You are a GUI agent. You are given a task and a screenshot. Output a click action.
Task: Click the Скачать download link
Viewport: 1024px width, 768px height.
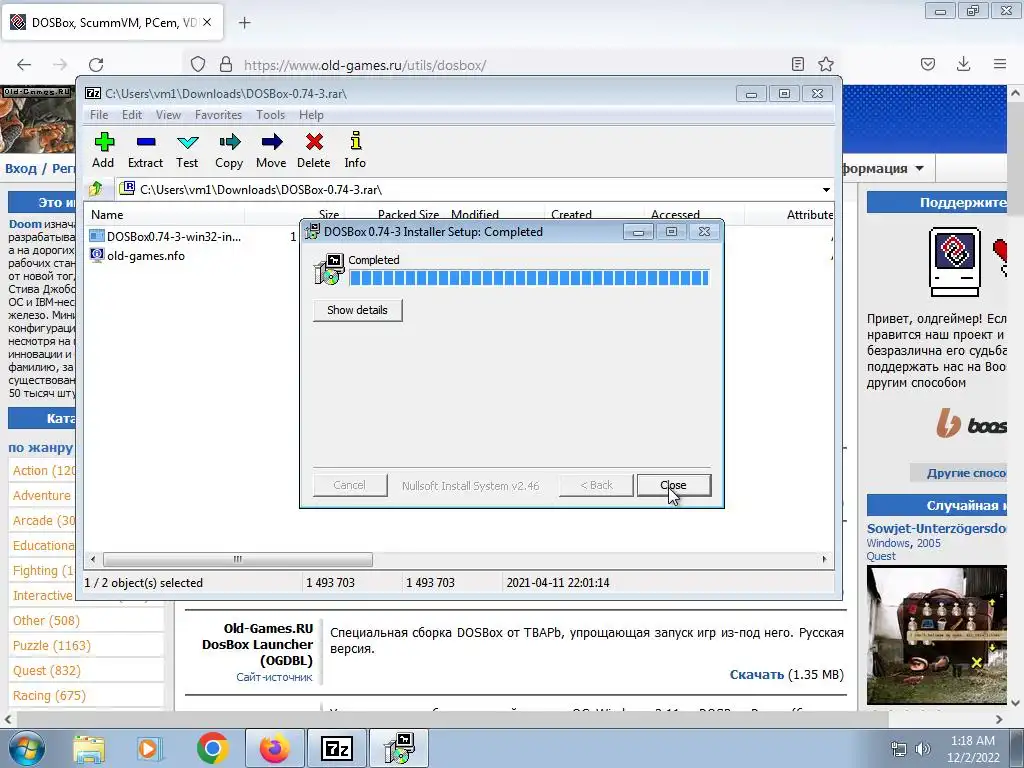click(x=756, y=675)
